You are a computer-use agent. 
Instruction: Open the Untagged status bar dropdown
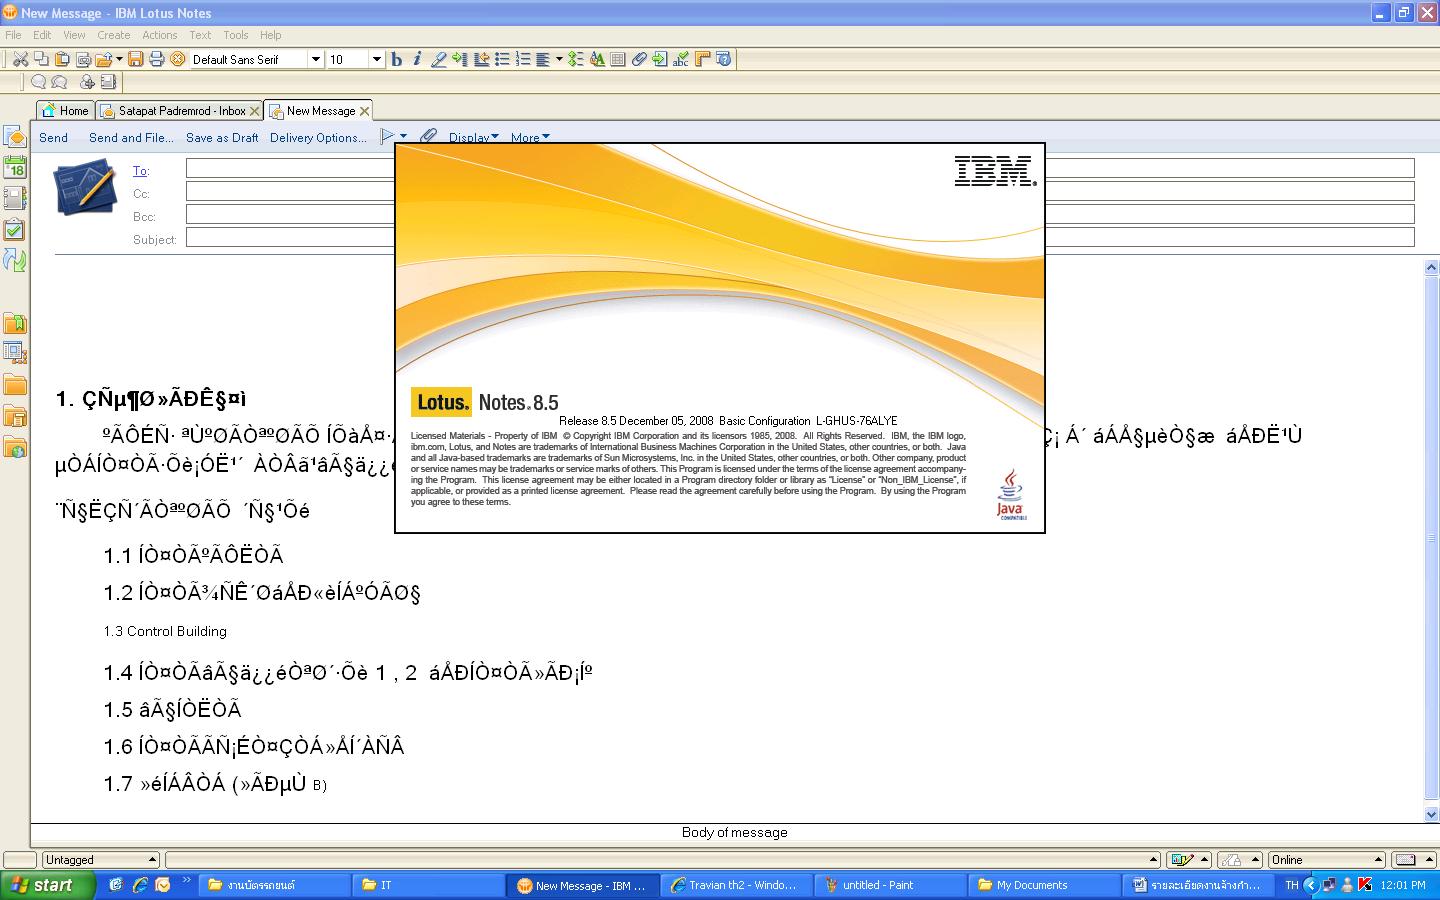click(100, 860)
